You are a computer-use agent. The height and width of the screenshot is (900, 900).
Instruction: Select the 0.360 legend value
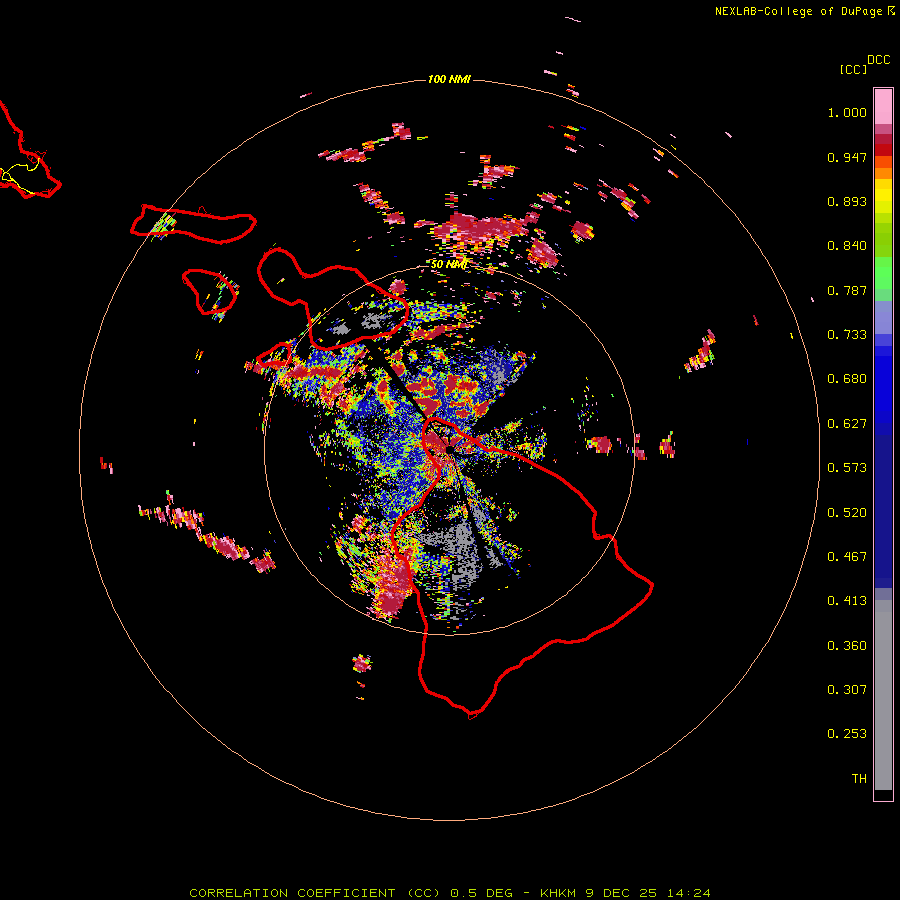847,646
